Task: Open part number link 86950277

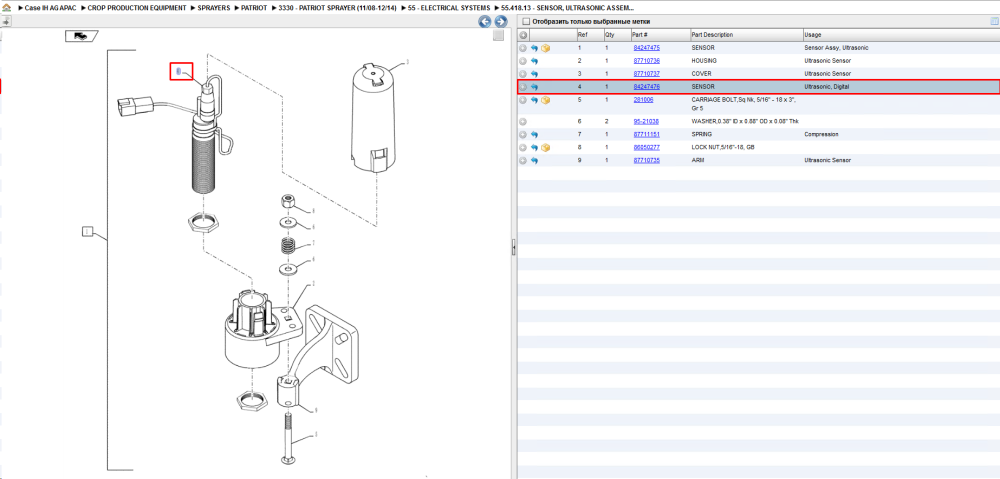Action: [647, 147]
